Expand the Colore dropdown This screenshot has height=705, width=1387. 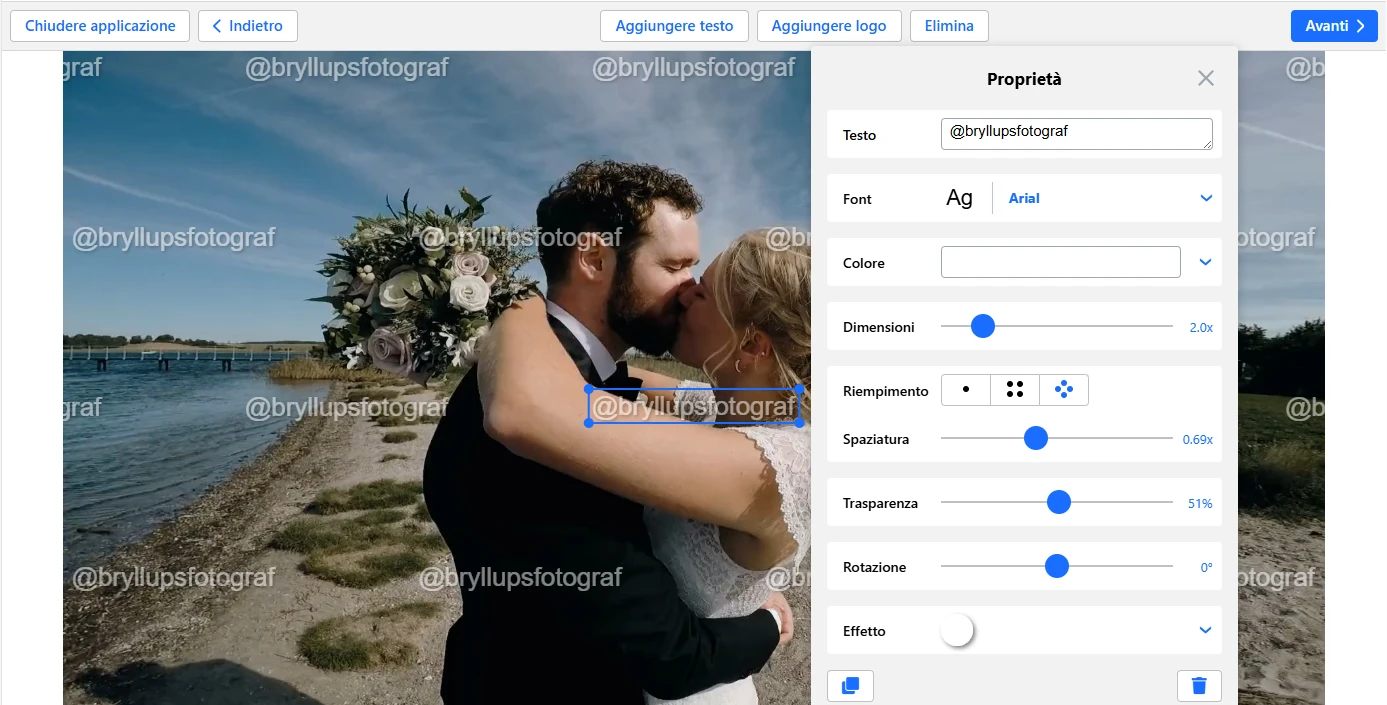(1205, 262)
